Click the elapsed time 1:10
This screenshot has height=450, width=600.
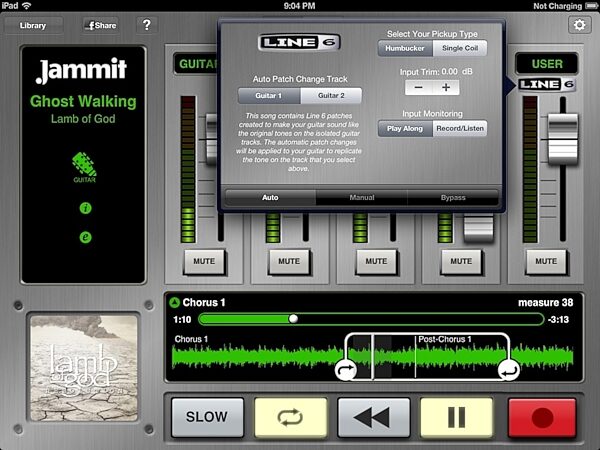pos(182,319)
